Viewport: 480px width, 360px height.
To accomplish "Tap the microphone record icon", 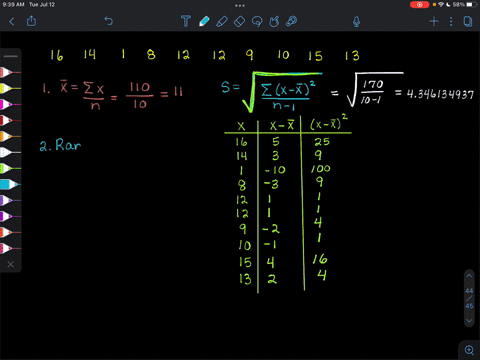I will pos(356,22).
